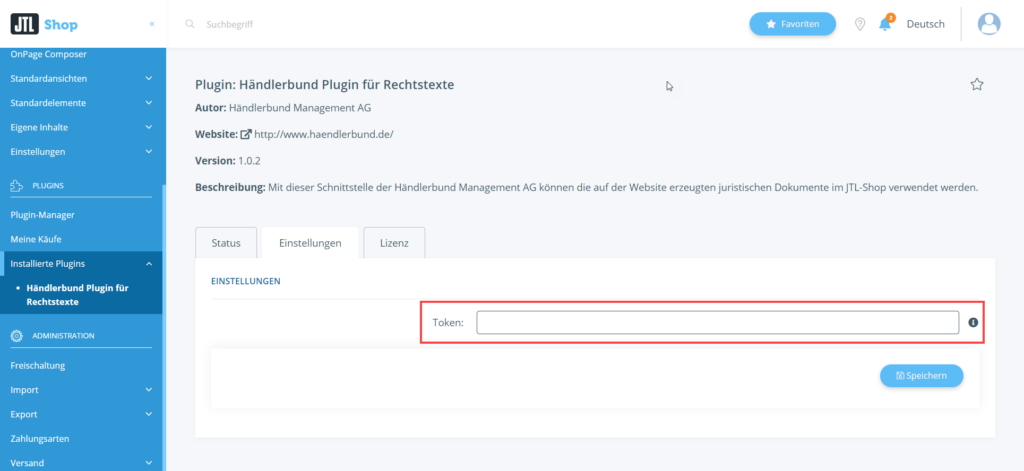Select Händlerbund Plugin für Rechtstexte sidebar item
The image size is (1024, 471).
[77, 295]
